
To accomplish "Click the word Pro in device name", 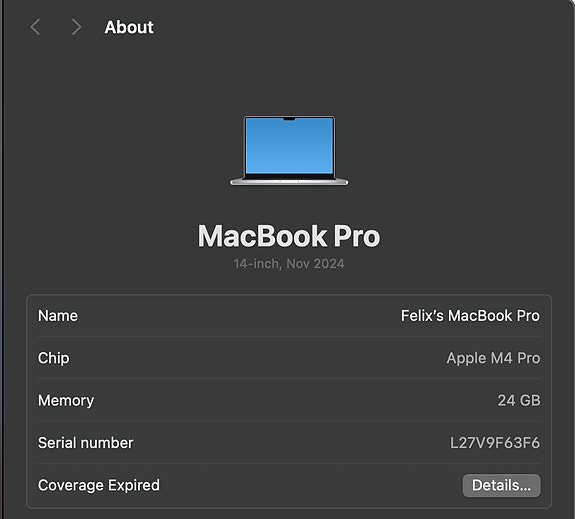I will pos(528,316).
